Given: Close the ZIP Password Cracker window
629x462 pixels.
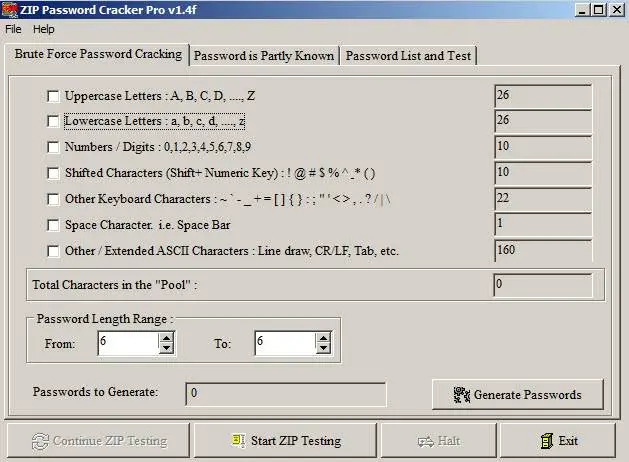Looking at the screenshot, I should pyautogui.click(x=617, y=10).
